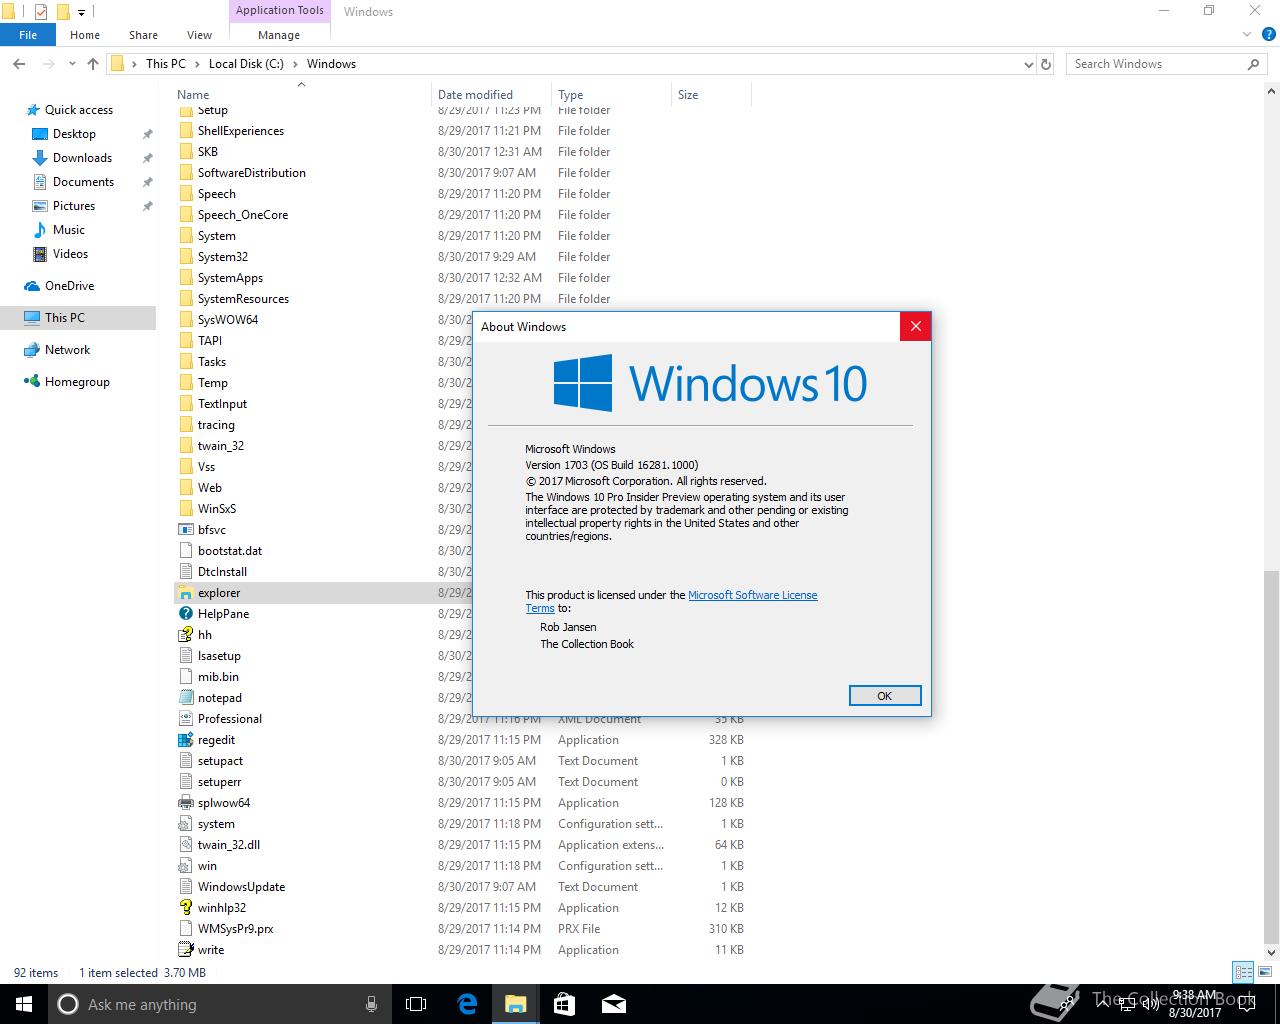Screen dimensions: 1280x1024
Task: Switch to Details view layout
Action: coord(1243,972)
